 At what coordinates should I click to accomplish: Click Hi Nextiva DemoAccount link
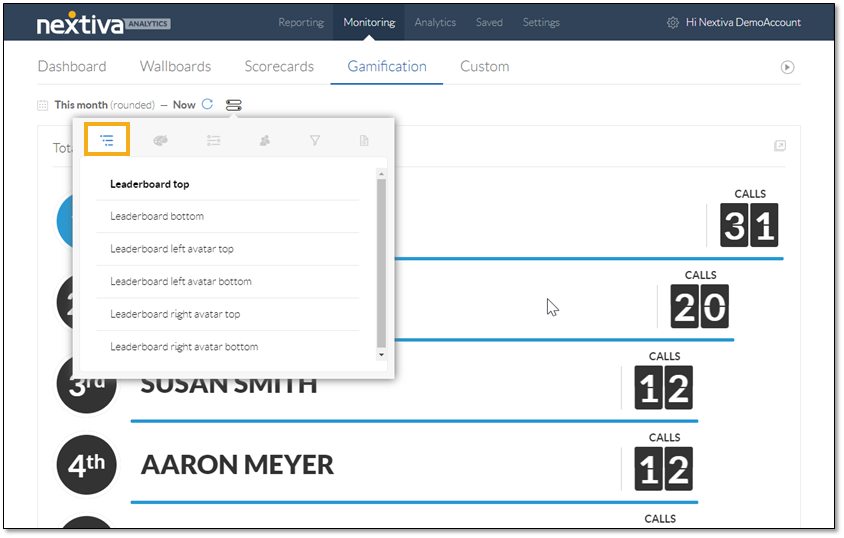(743, 22)
